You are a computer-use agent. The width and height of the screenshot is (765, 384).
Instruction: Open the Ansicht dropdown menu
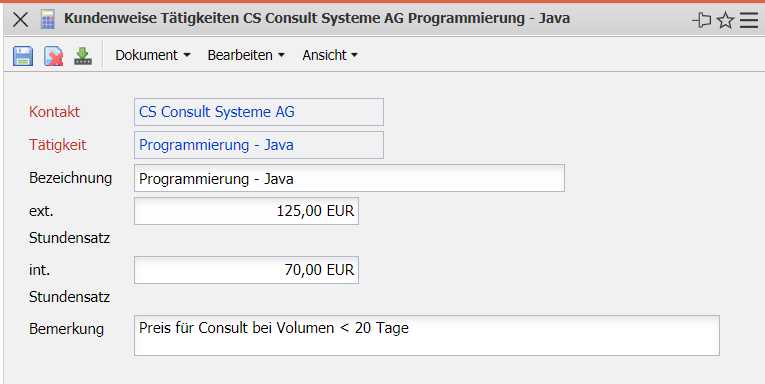[x=330, y=55]
